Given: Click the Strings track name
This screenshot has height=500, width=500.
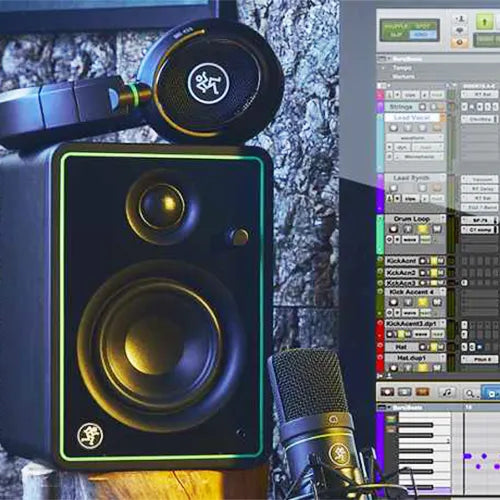Looking at the screenshot, I should 401,107.
